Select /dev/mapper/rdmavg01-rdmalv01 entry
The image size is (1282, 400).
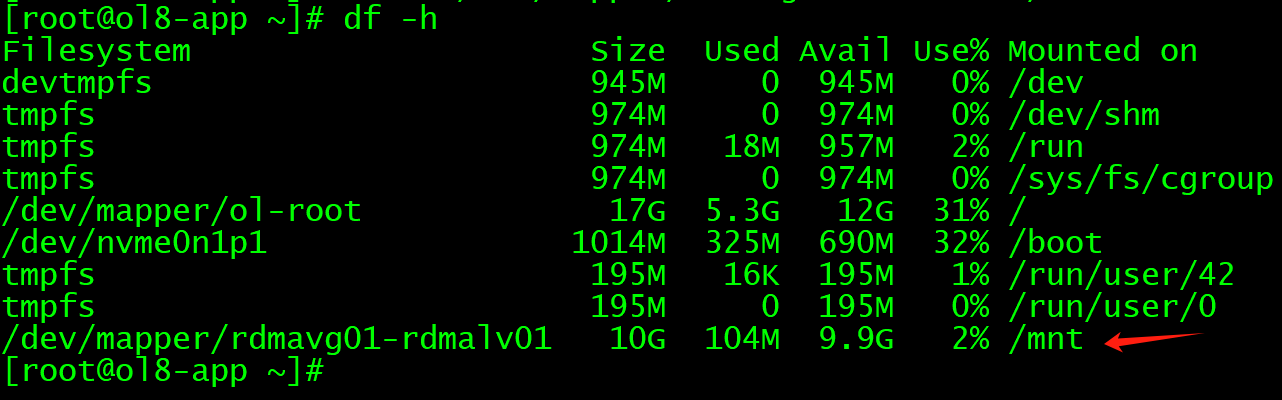277,339
